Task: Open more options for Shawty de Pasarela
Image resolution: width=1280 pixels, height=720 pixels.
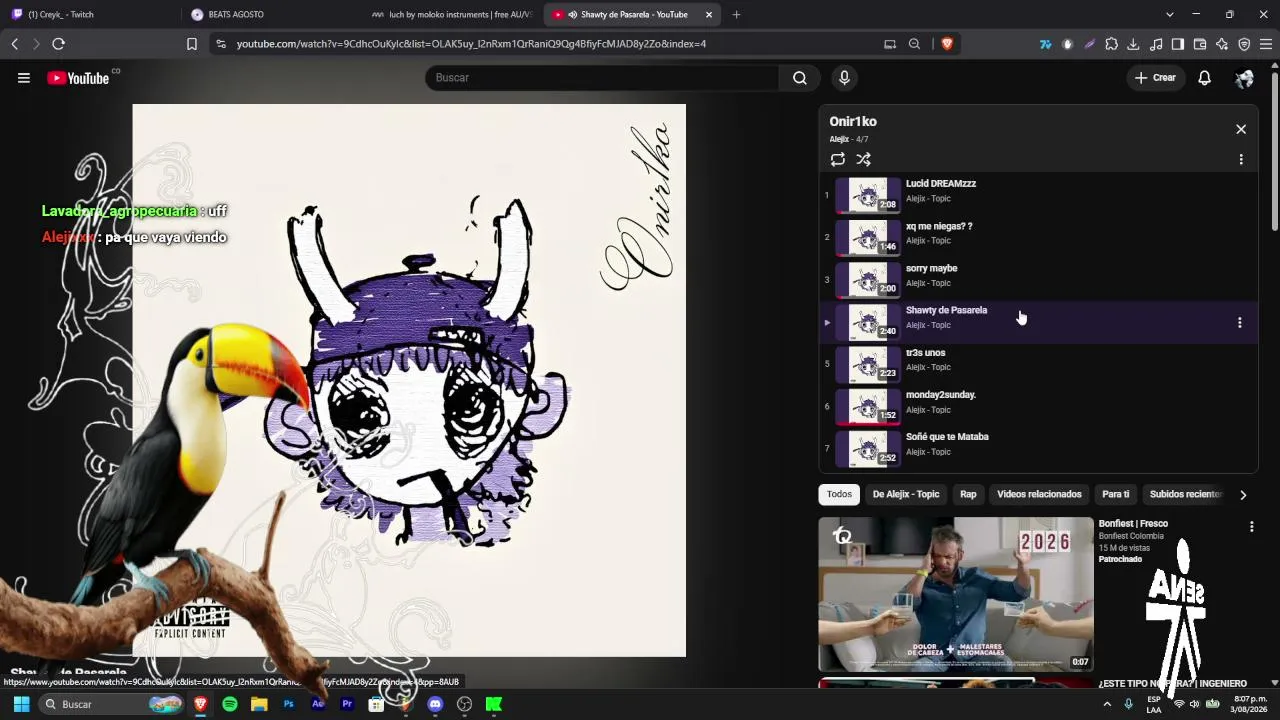Action: 1240,322
